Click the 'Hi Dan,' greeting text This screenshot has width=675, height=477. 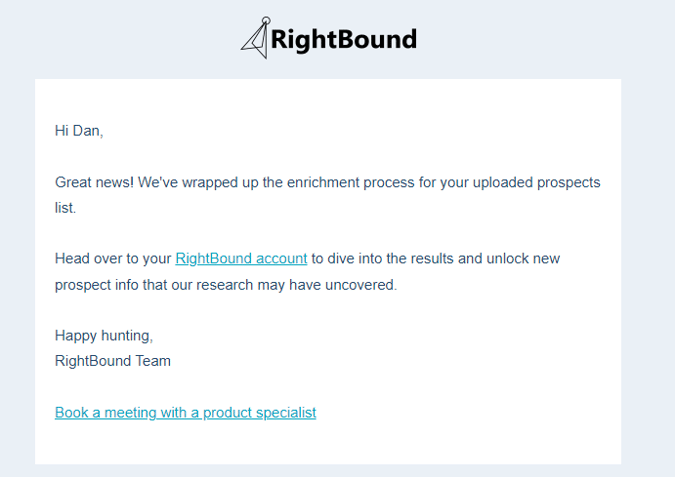pyautogui.click(x=79, y=130)
